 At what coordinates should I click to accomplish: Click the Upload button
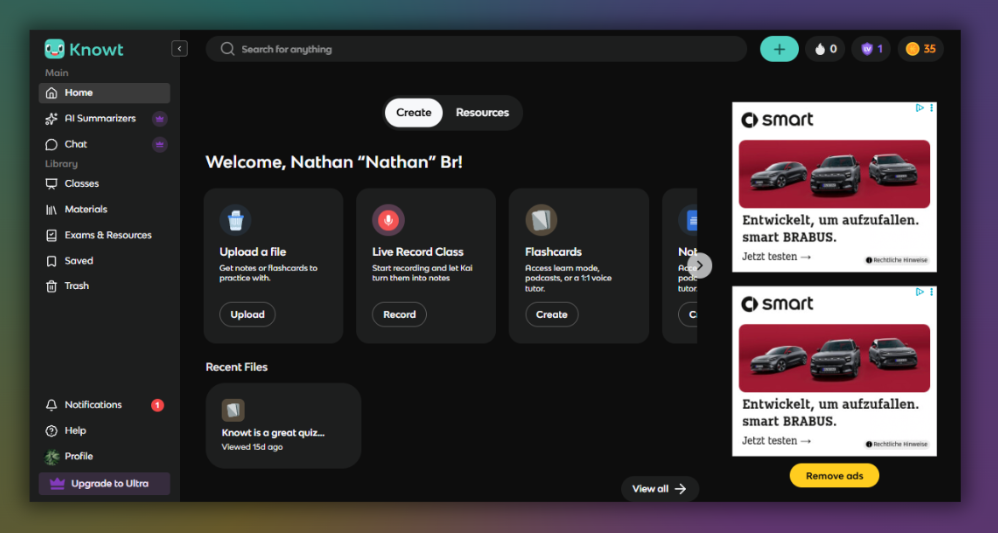(x=248, y=315)
